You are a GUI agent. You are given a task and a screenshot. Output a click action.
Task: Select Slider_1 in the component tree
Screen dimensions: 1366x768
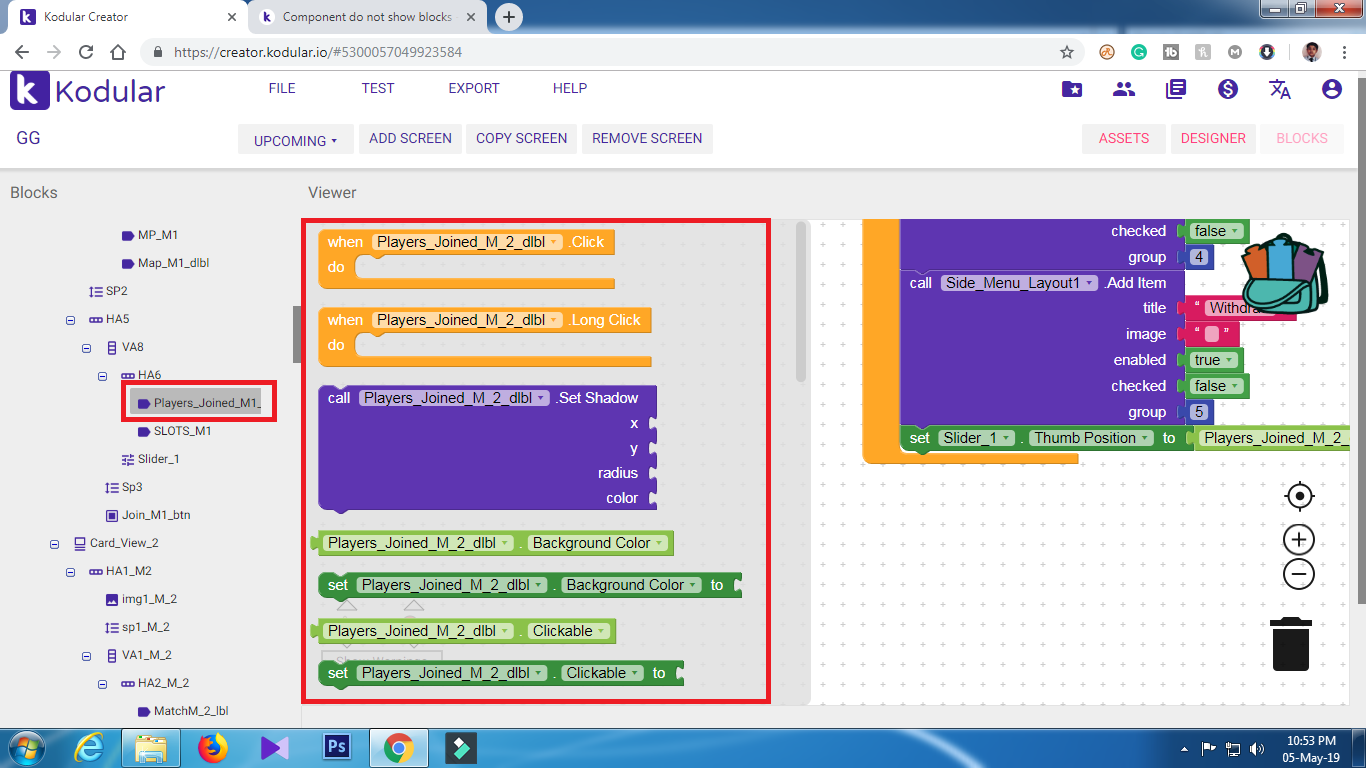tap(157, 459)
